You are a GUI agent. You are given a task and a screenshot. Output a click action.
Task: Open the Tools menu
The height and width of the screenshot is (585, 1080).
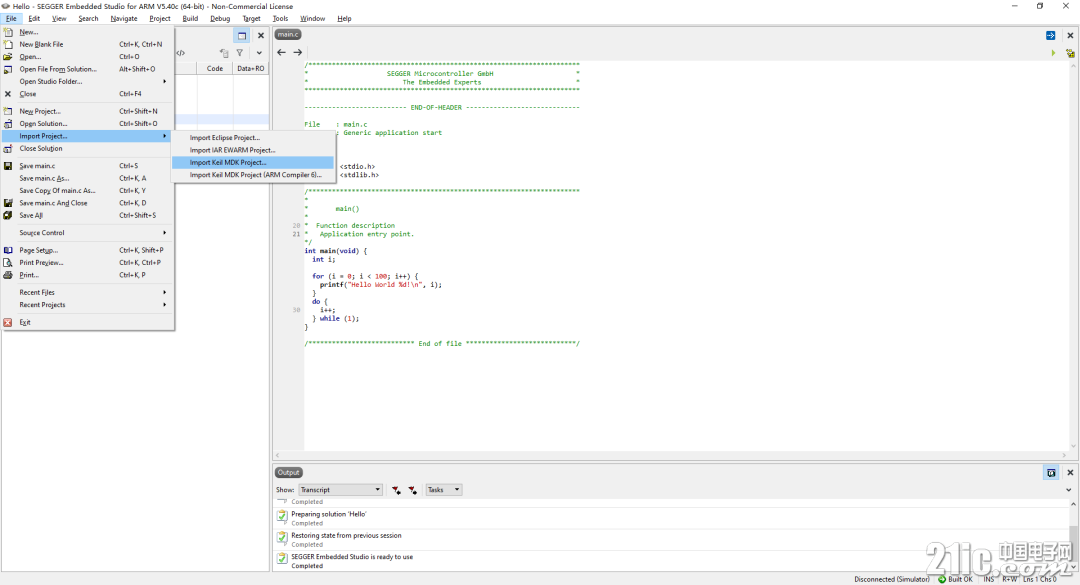coord(280,19)
